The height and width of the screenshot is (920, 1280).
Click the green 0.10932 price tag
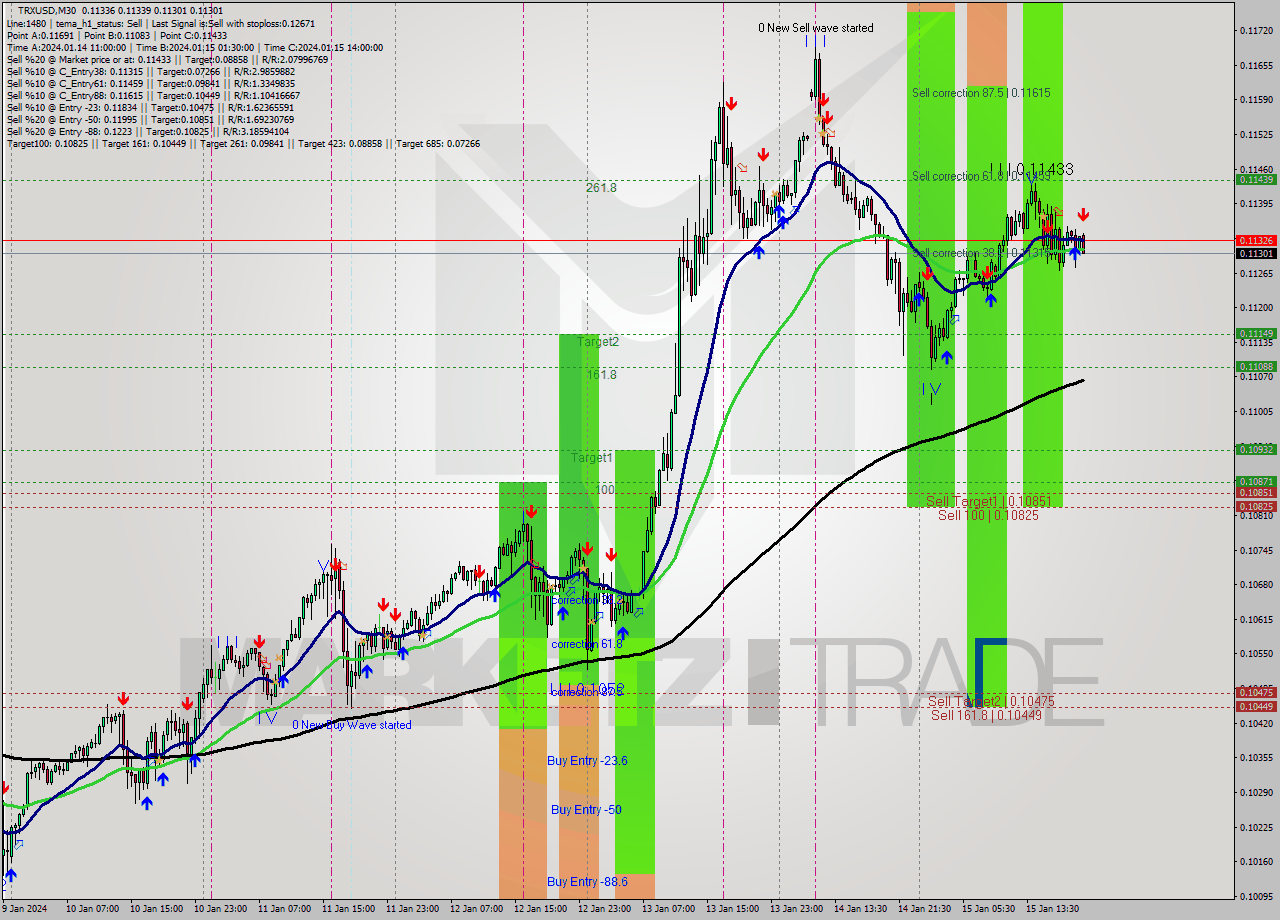pyautogui.click(x=1256, y=450)
